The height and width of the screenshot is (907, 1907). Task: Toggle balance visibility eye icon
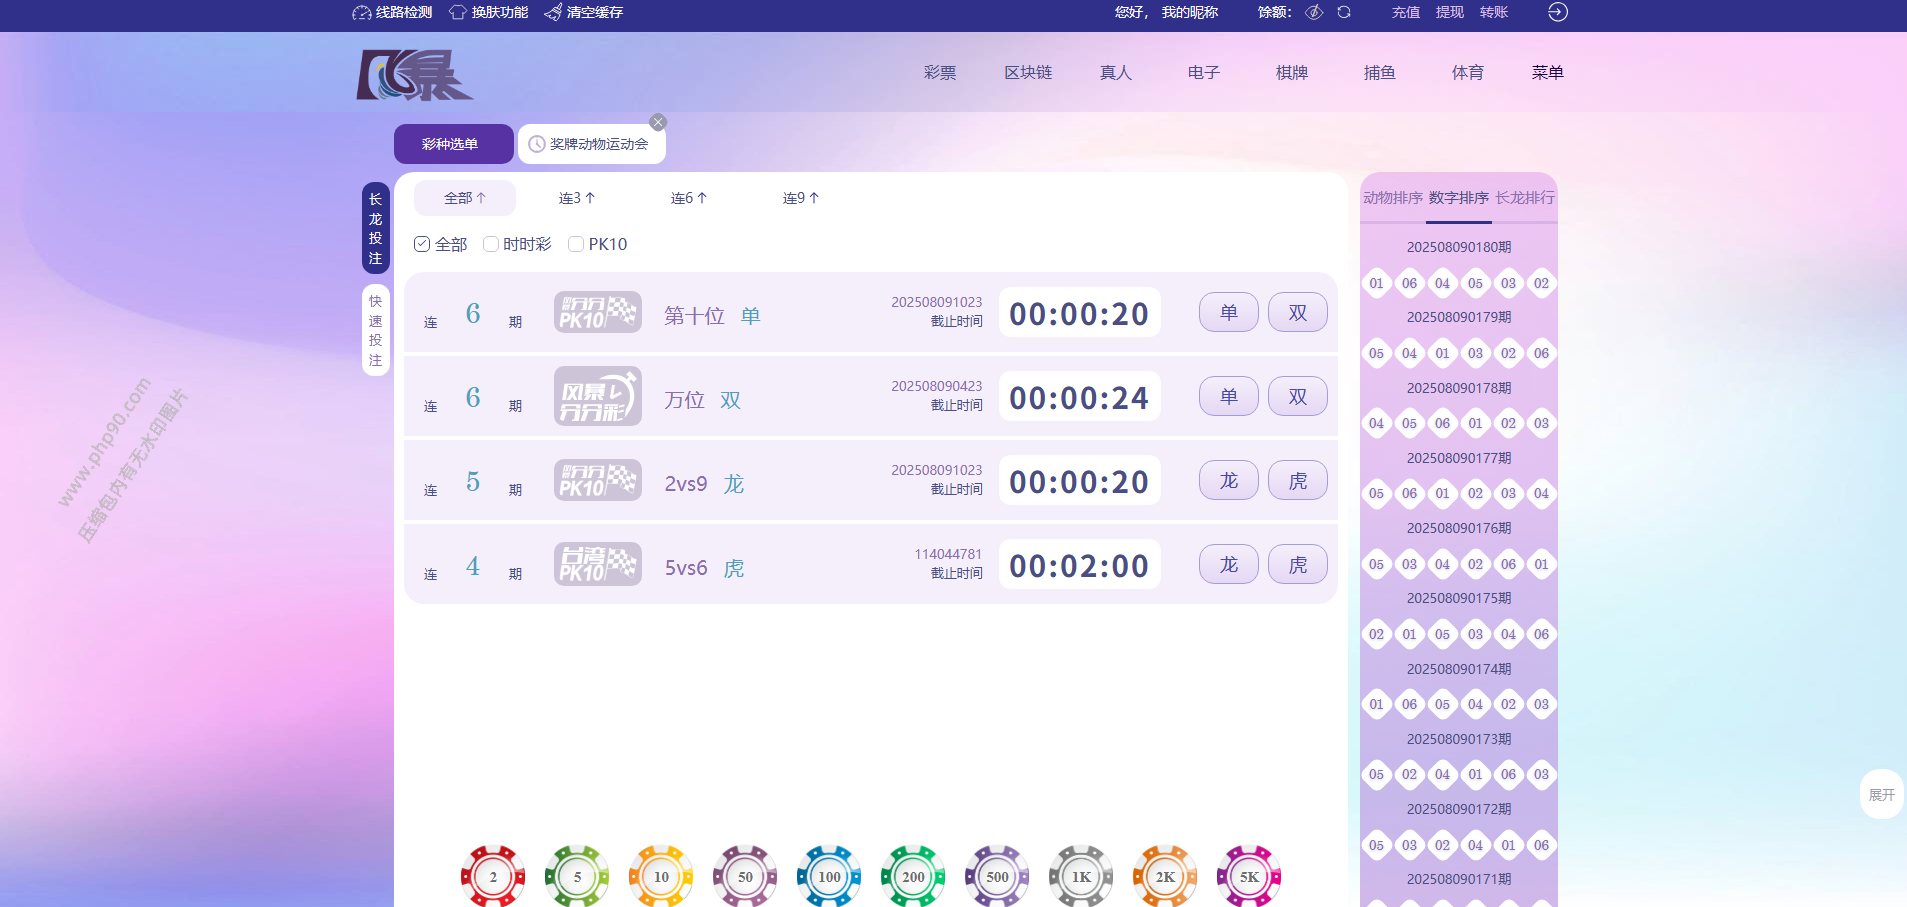click(x=1314, y=12)
